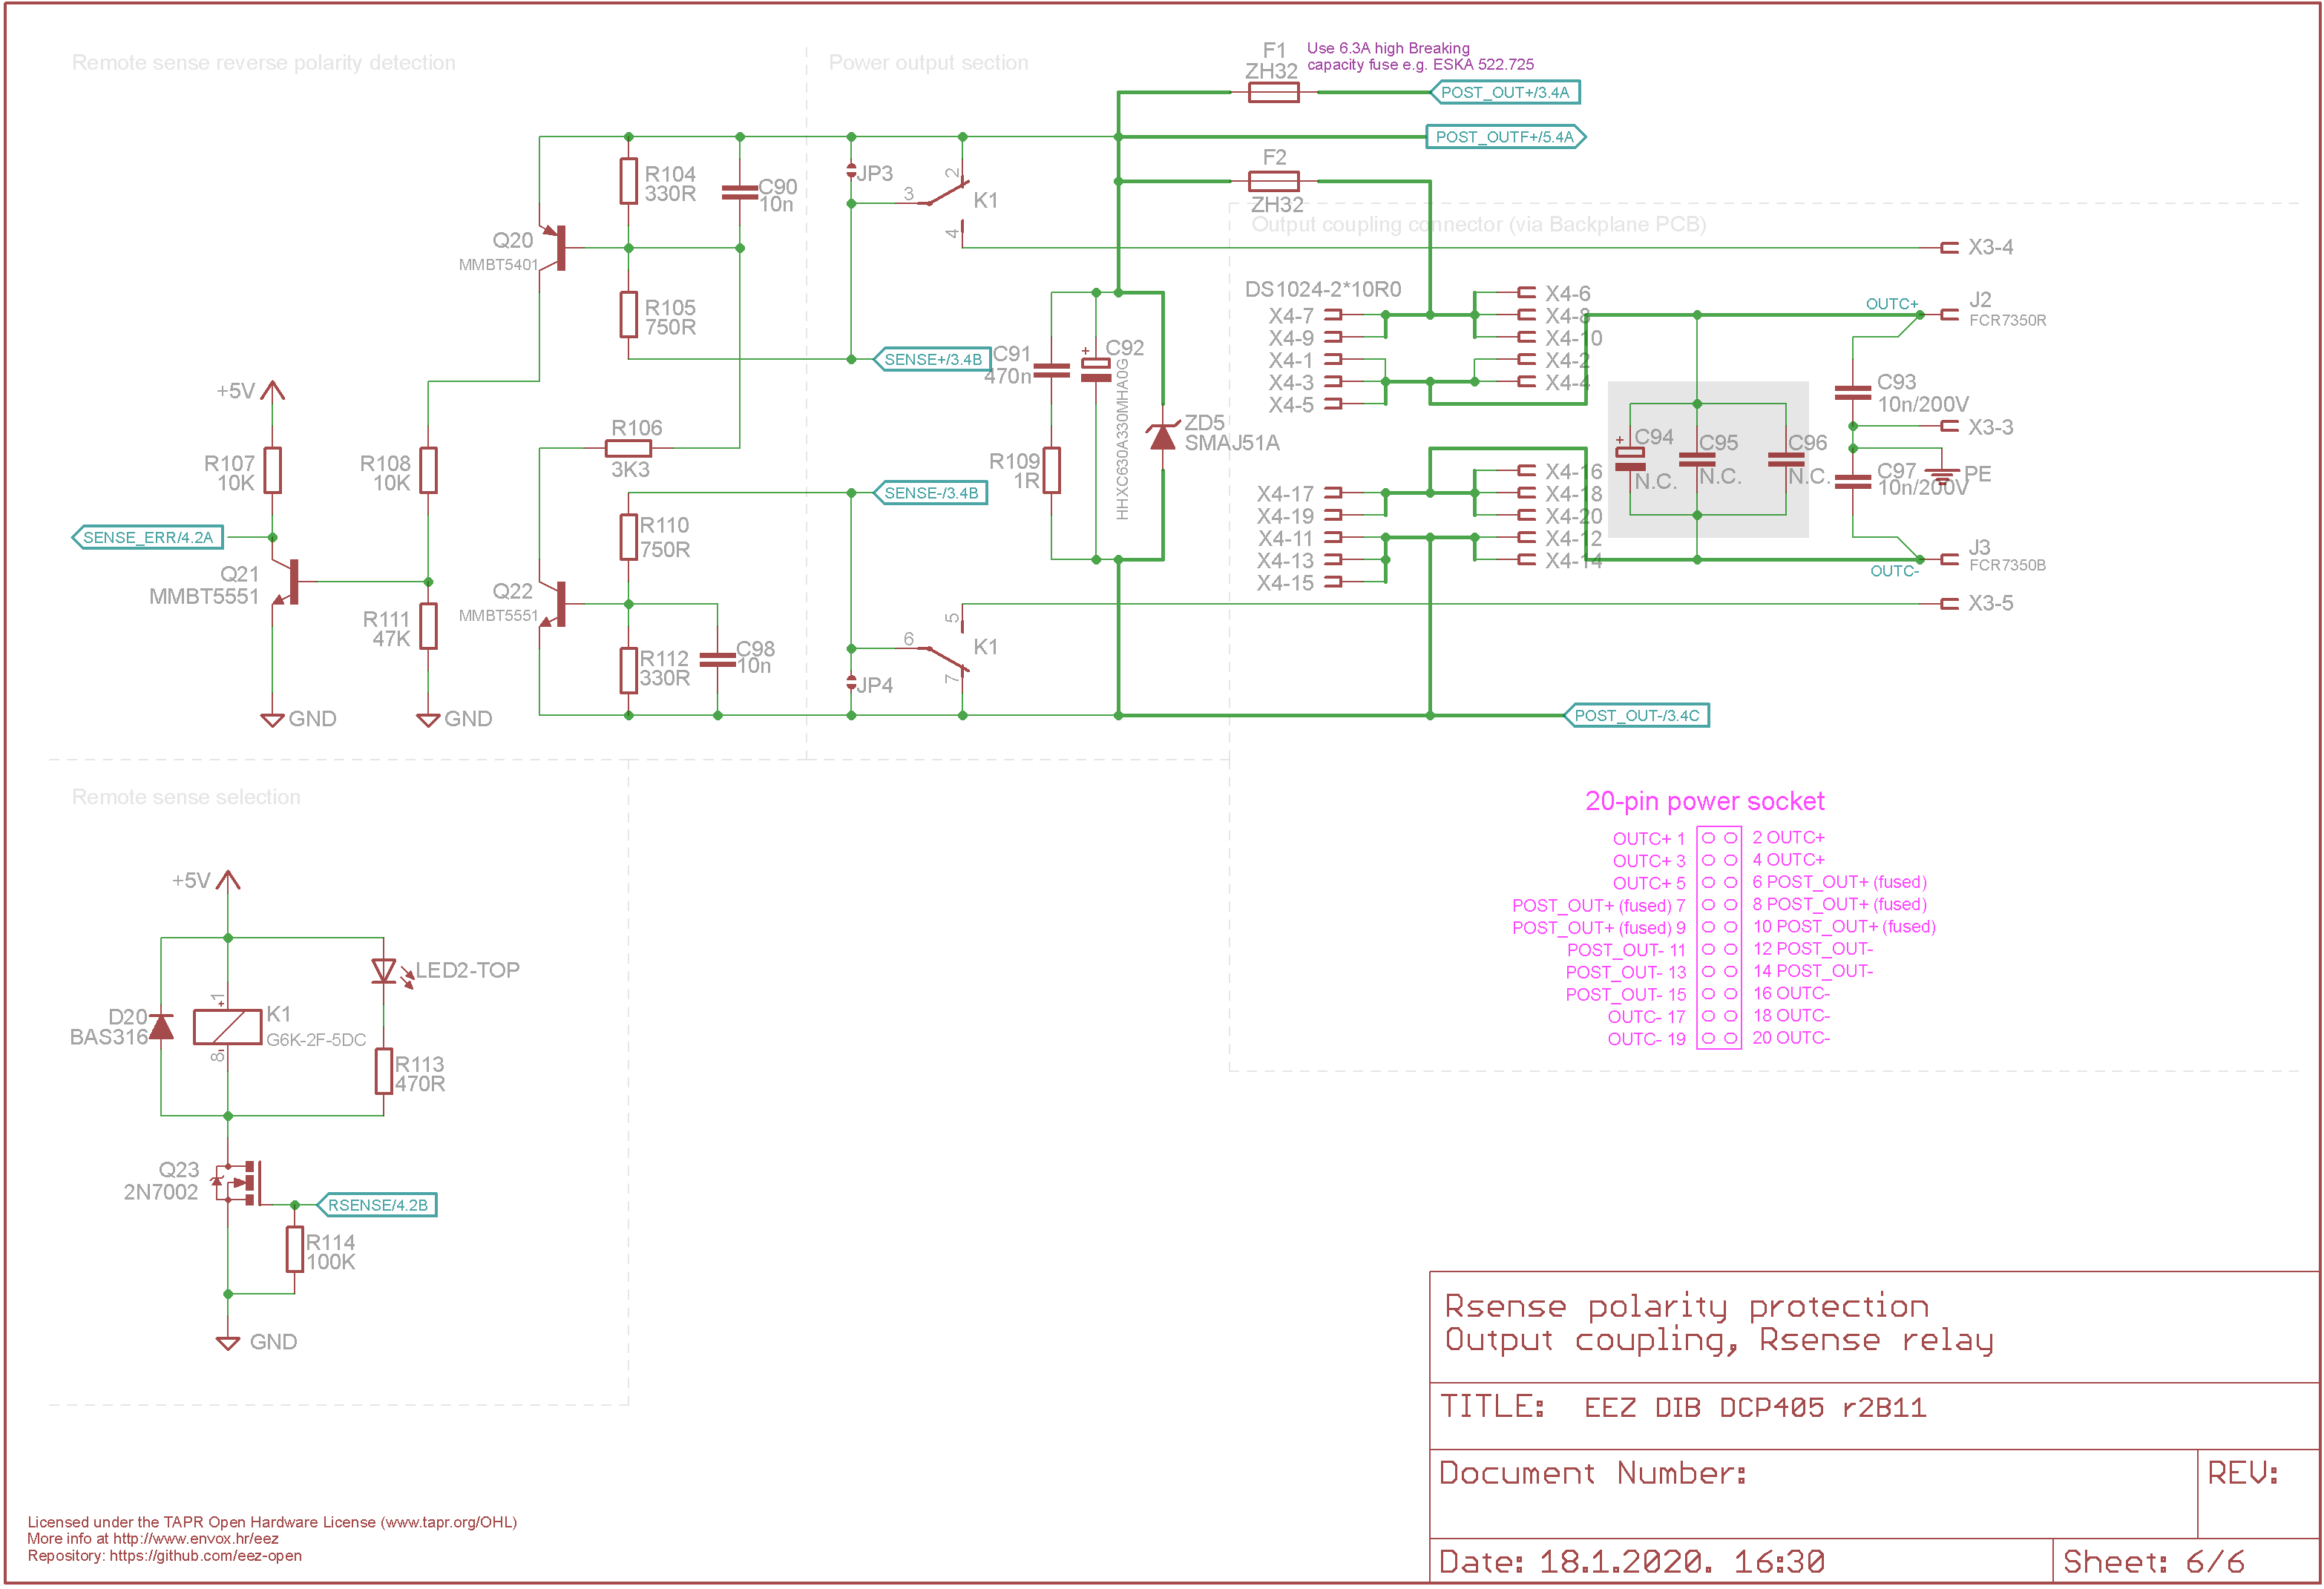Click the '20-pin power socket' heading

1704,801
